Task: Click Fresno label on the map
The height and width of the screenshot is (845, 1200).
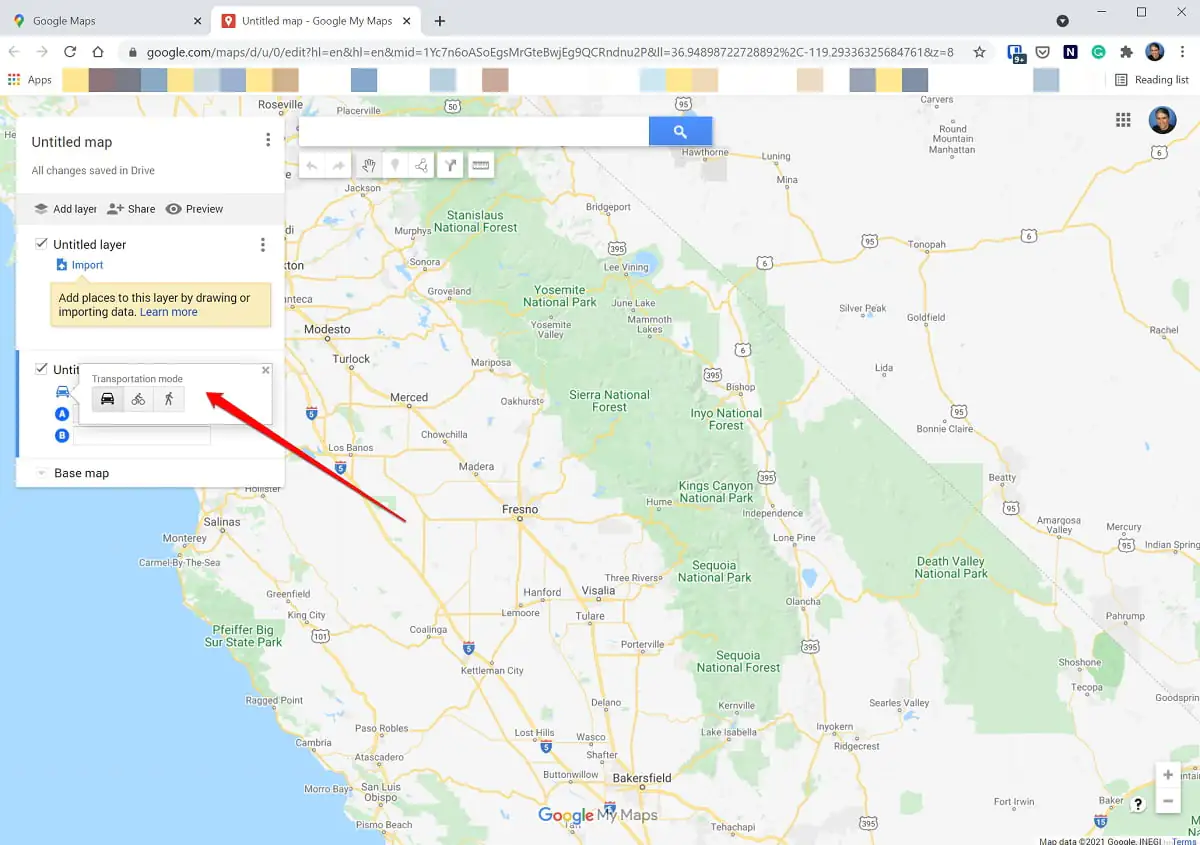Action: point(520,510)
